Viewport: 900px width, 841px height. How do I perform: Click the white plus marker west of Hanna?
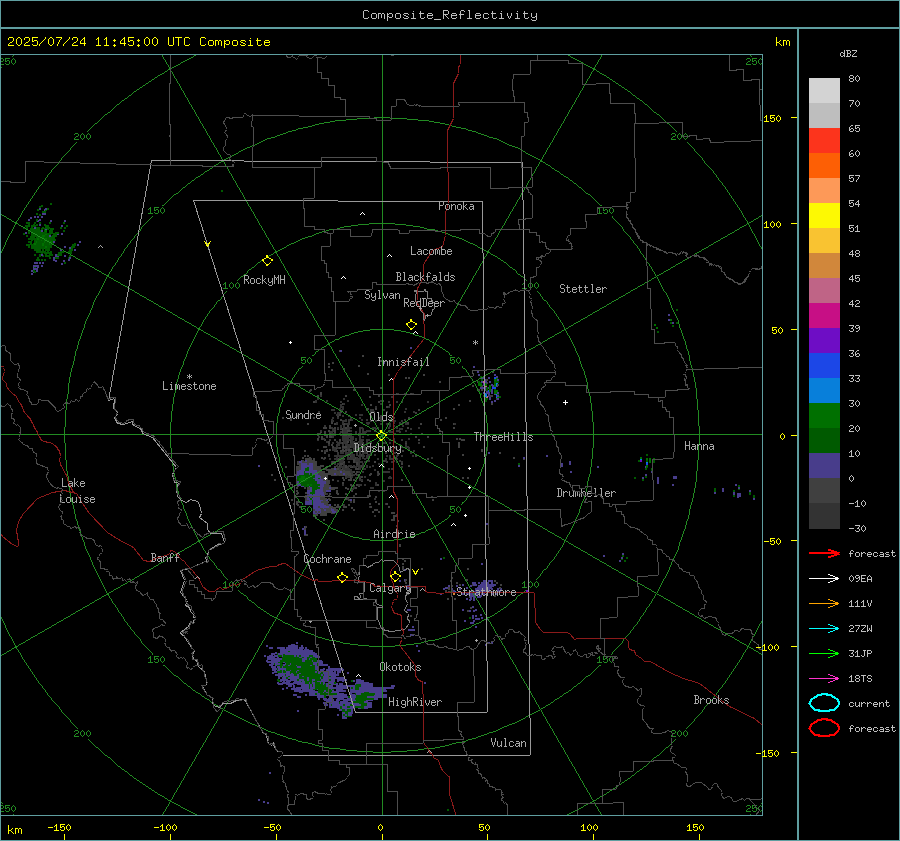(565, 402)
